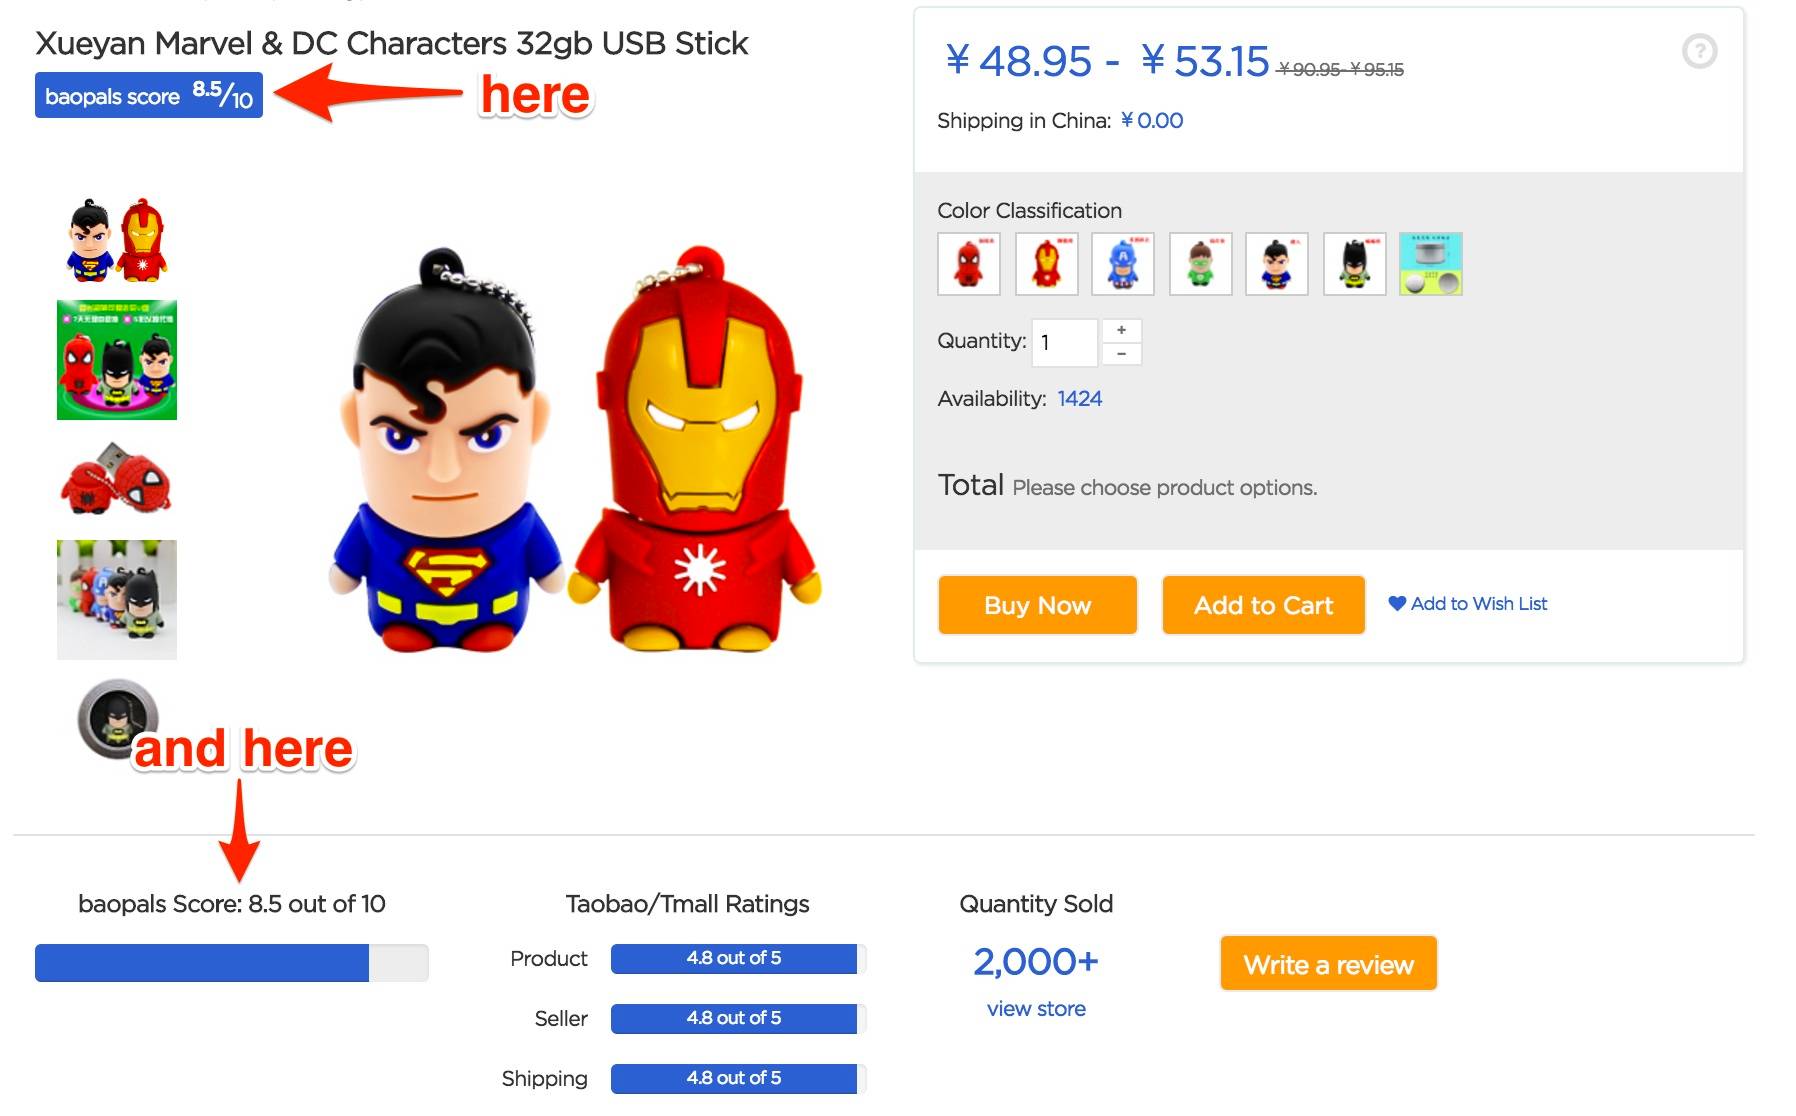Pick the Batman color option
This screenshot has width=1796, height=1116.
(x=1354, y=264)
